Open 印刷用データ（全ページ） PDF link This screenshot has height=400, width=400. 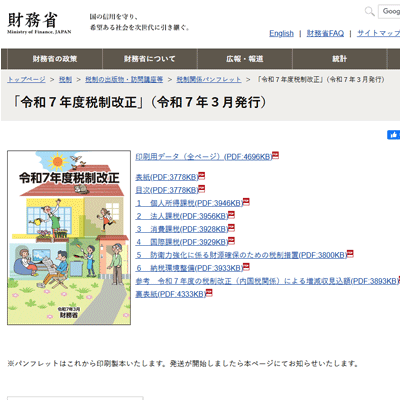click(204, 157)
